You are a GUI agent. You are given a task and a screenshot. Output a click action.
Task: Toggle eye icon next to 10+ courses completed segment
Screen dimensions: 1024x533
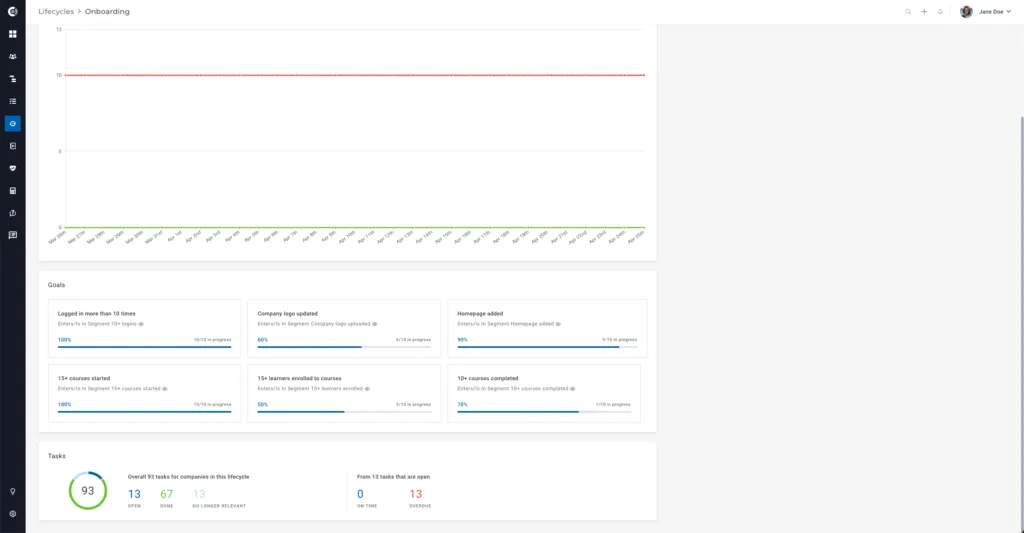click(x=573, y=389)
